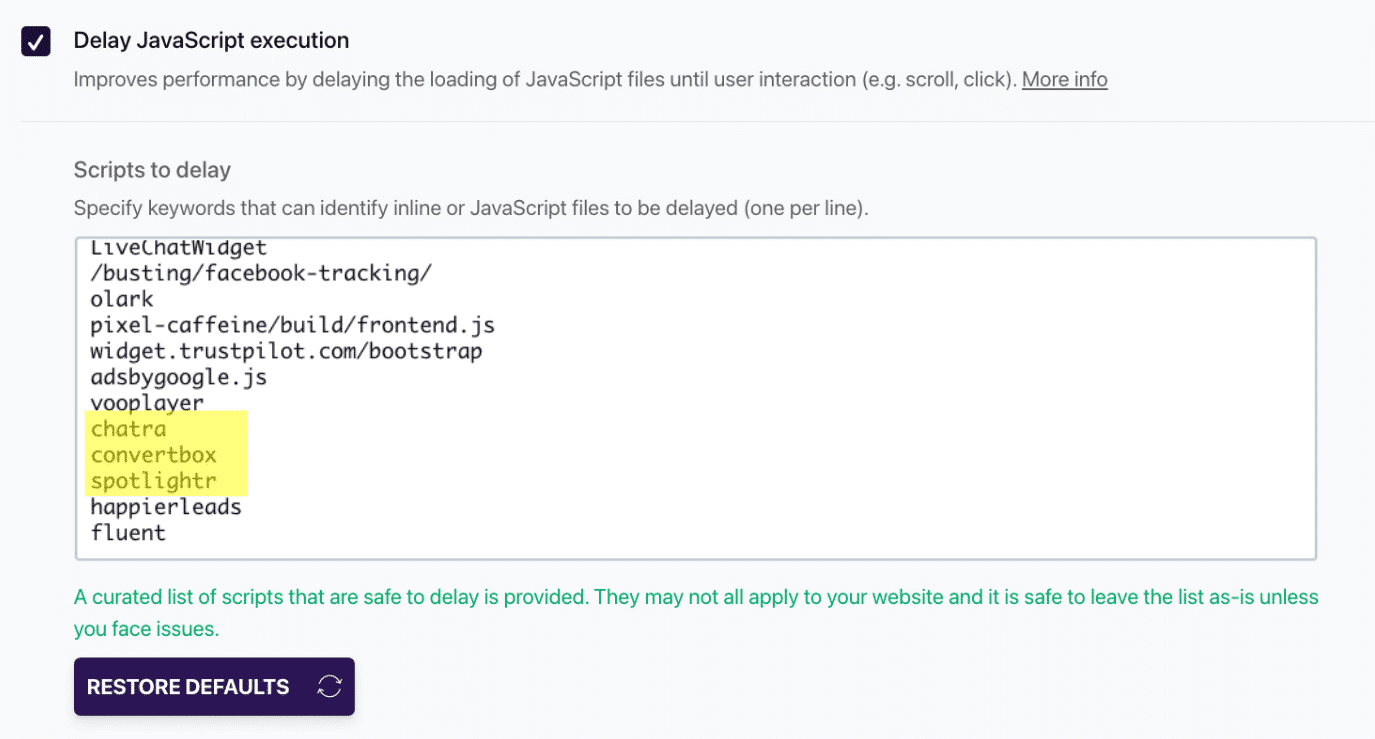Click the olark entry in the scripts list
The height and width of the screenshot is (739, 1375).
(x=121, y=298)
